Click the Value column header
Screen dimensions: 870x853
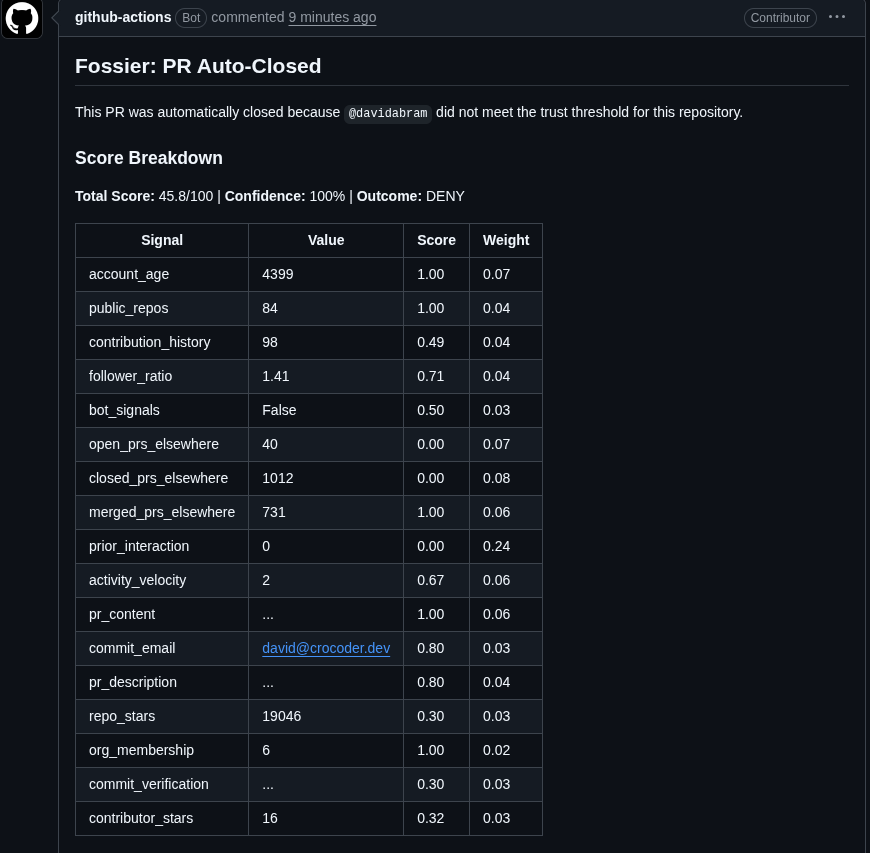point(326,240)
